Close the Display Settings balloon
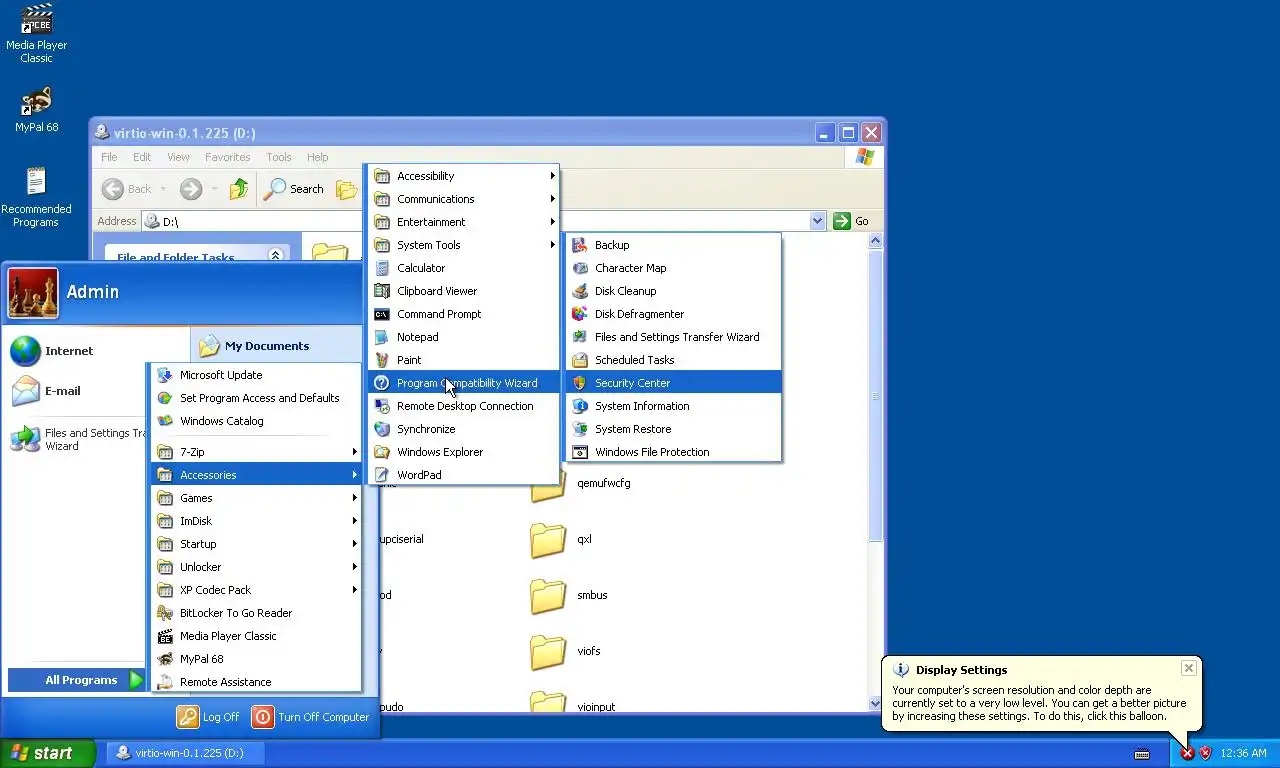 1188,668
